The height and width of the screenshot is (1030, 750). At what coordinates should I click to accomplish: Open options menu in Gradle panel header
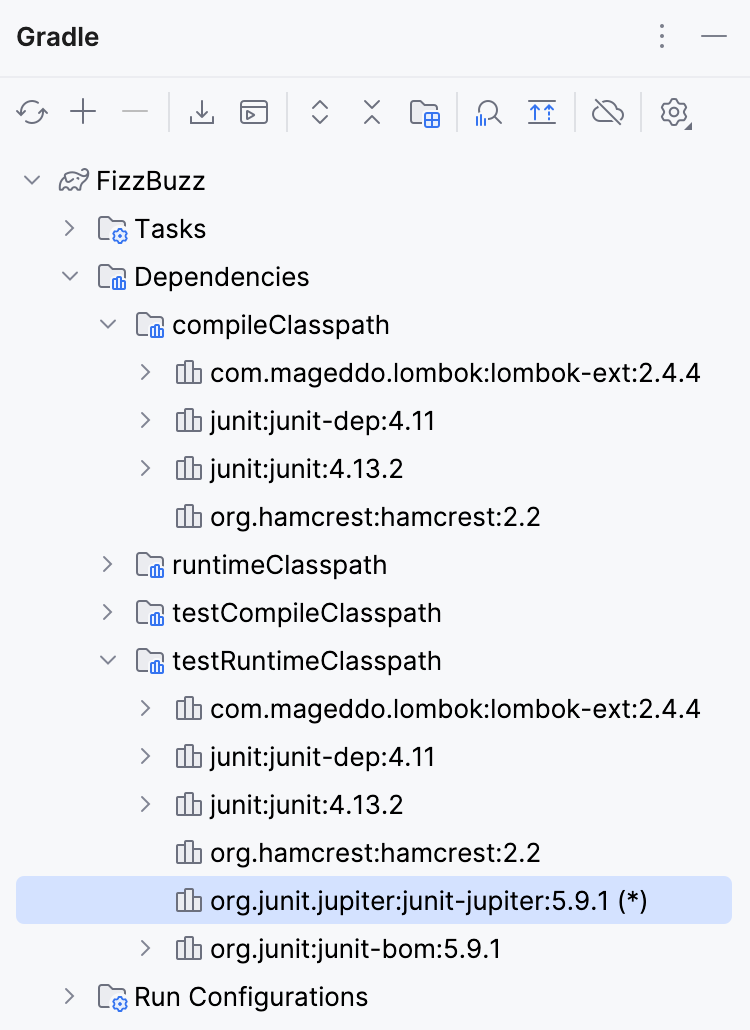662,36
